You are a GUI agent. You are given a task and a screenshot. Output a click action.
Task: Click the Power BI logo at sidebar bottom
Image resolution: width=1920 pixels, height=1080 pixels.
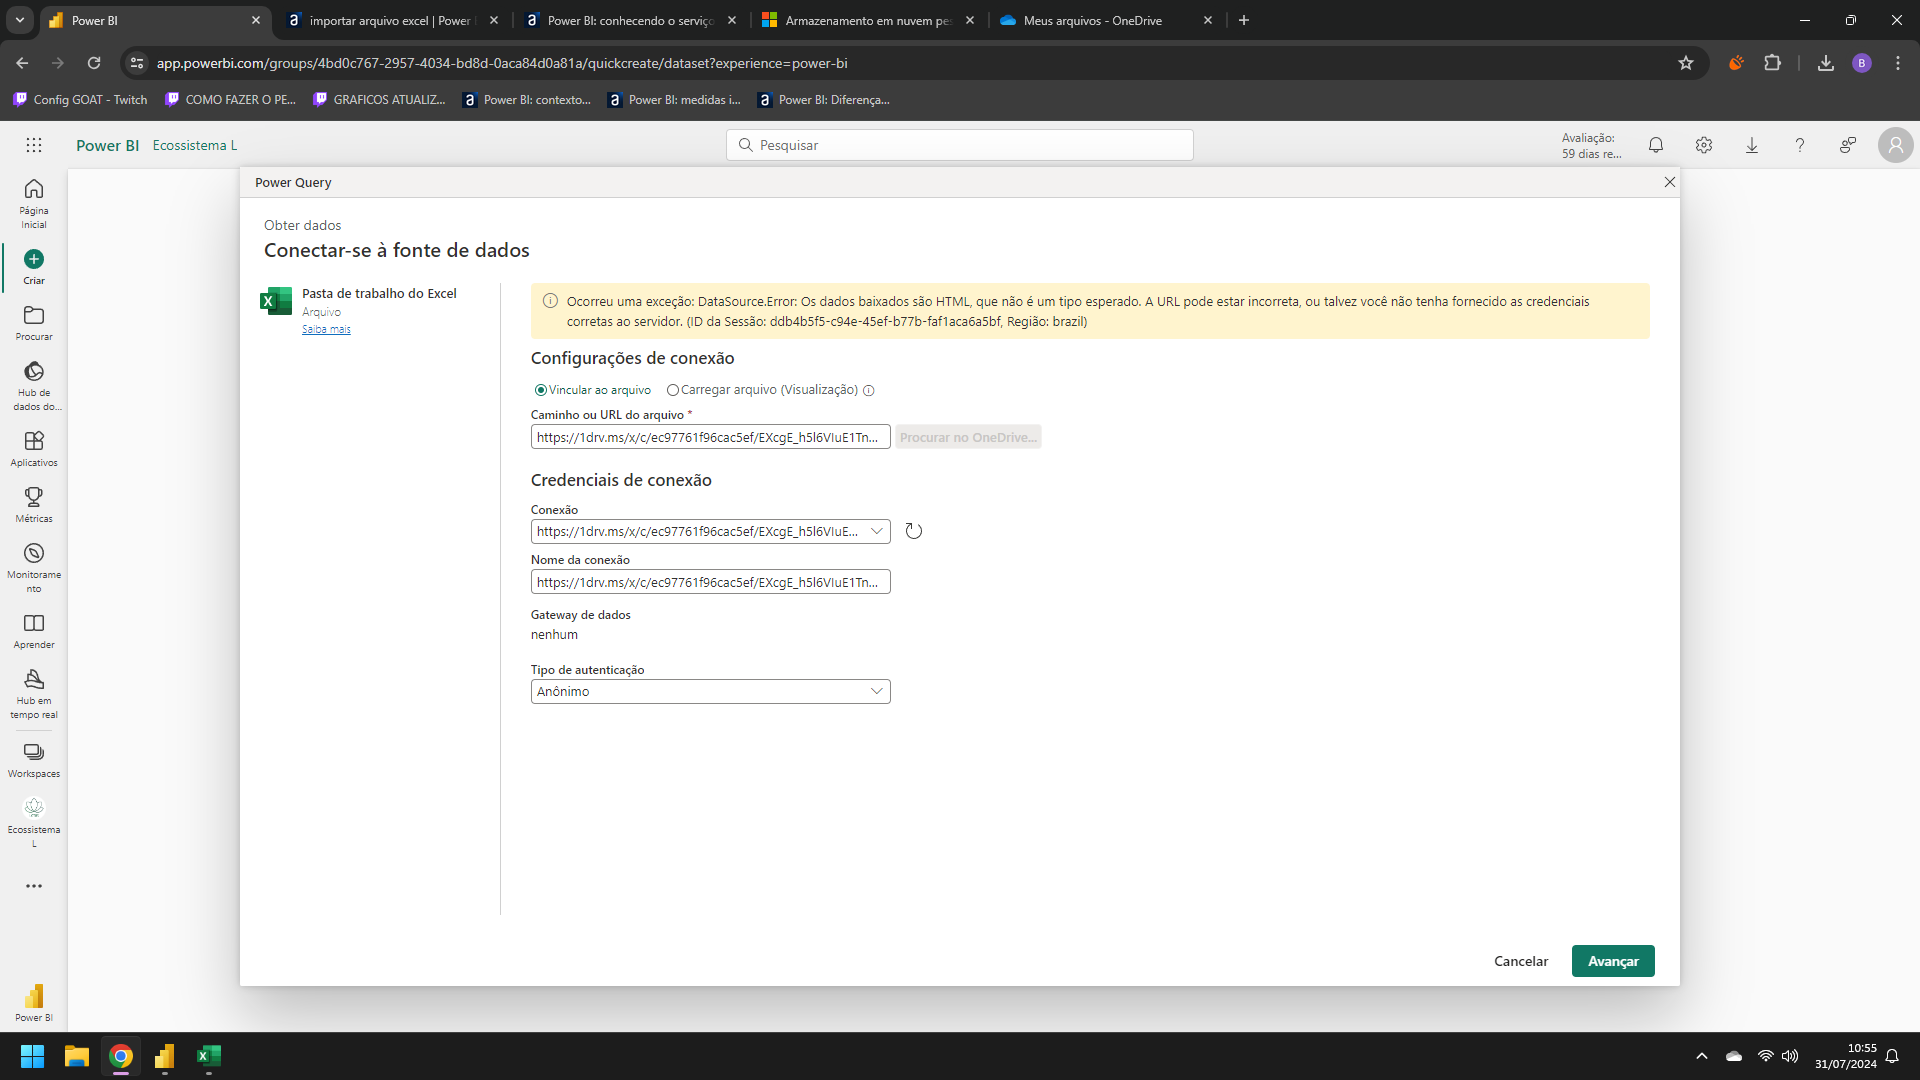click(34, 1003)
